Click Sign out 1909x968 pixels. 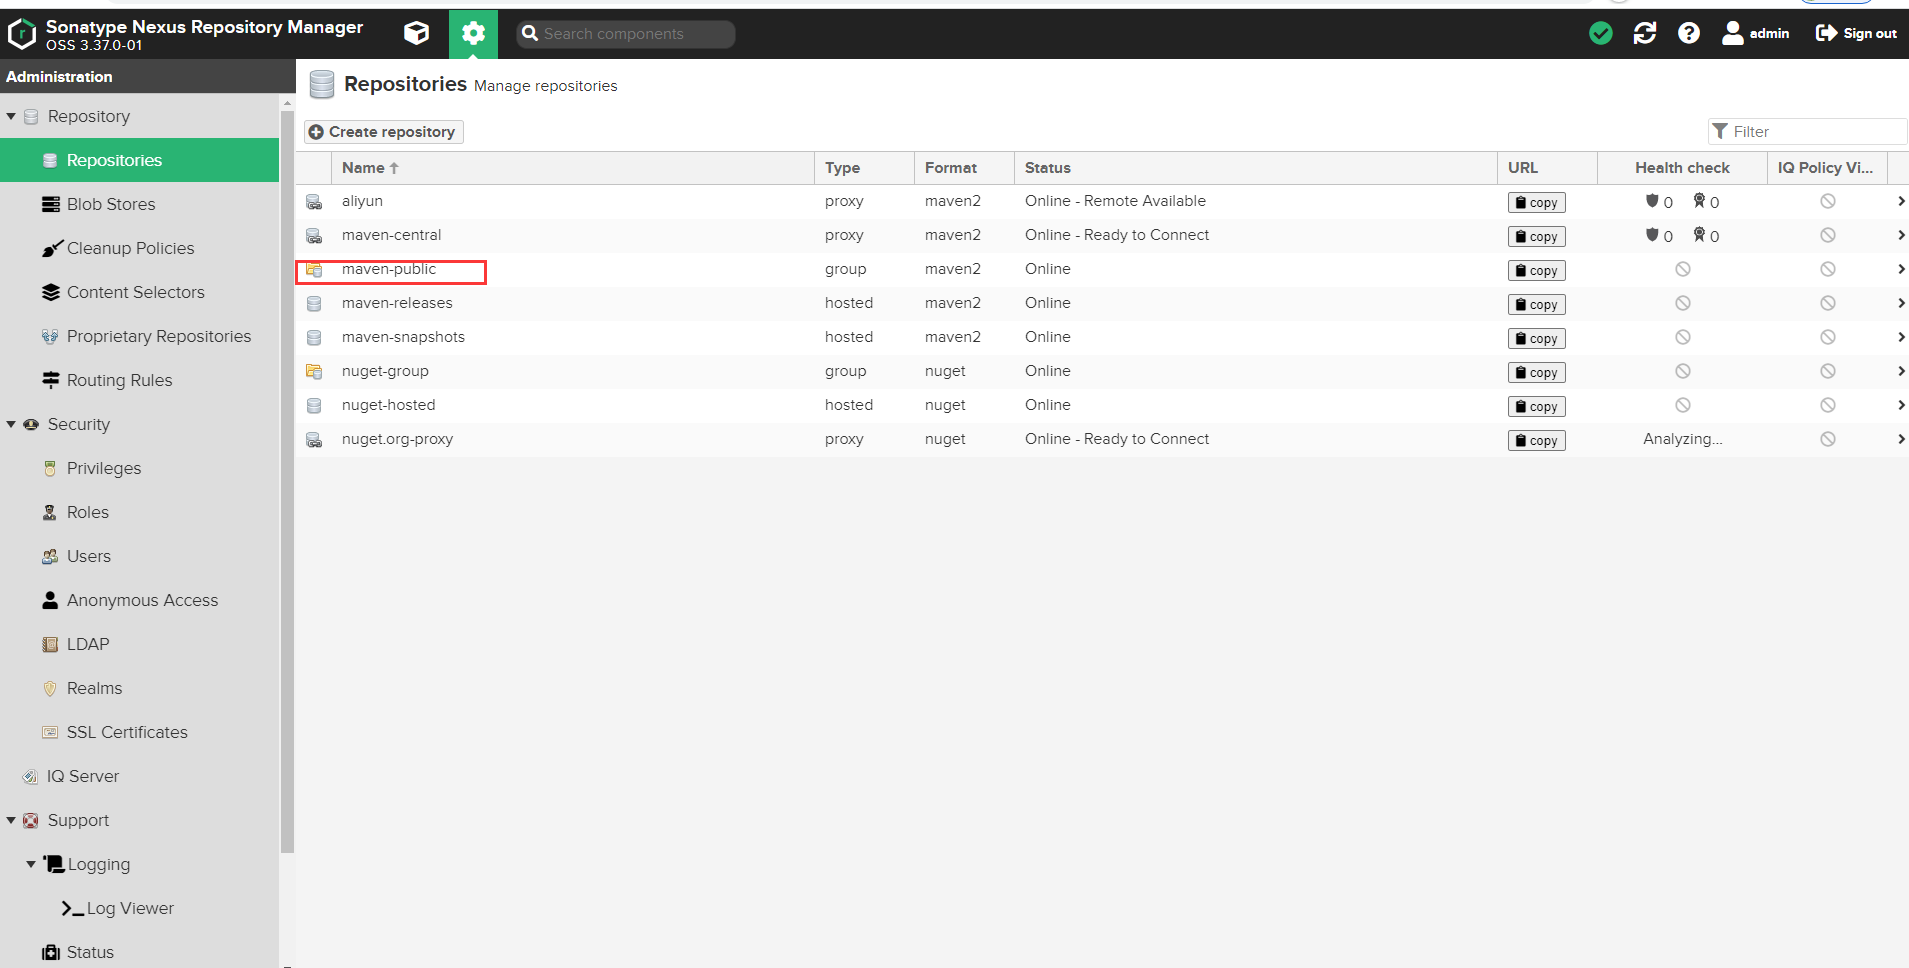pyautogui.click(x=1856, y=33)
